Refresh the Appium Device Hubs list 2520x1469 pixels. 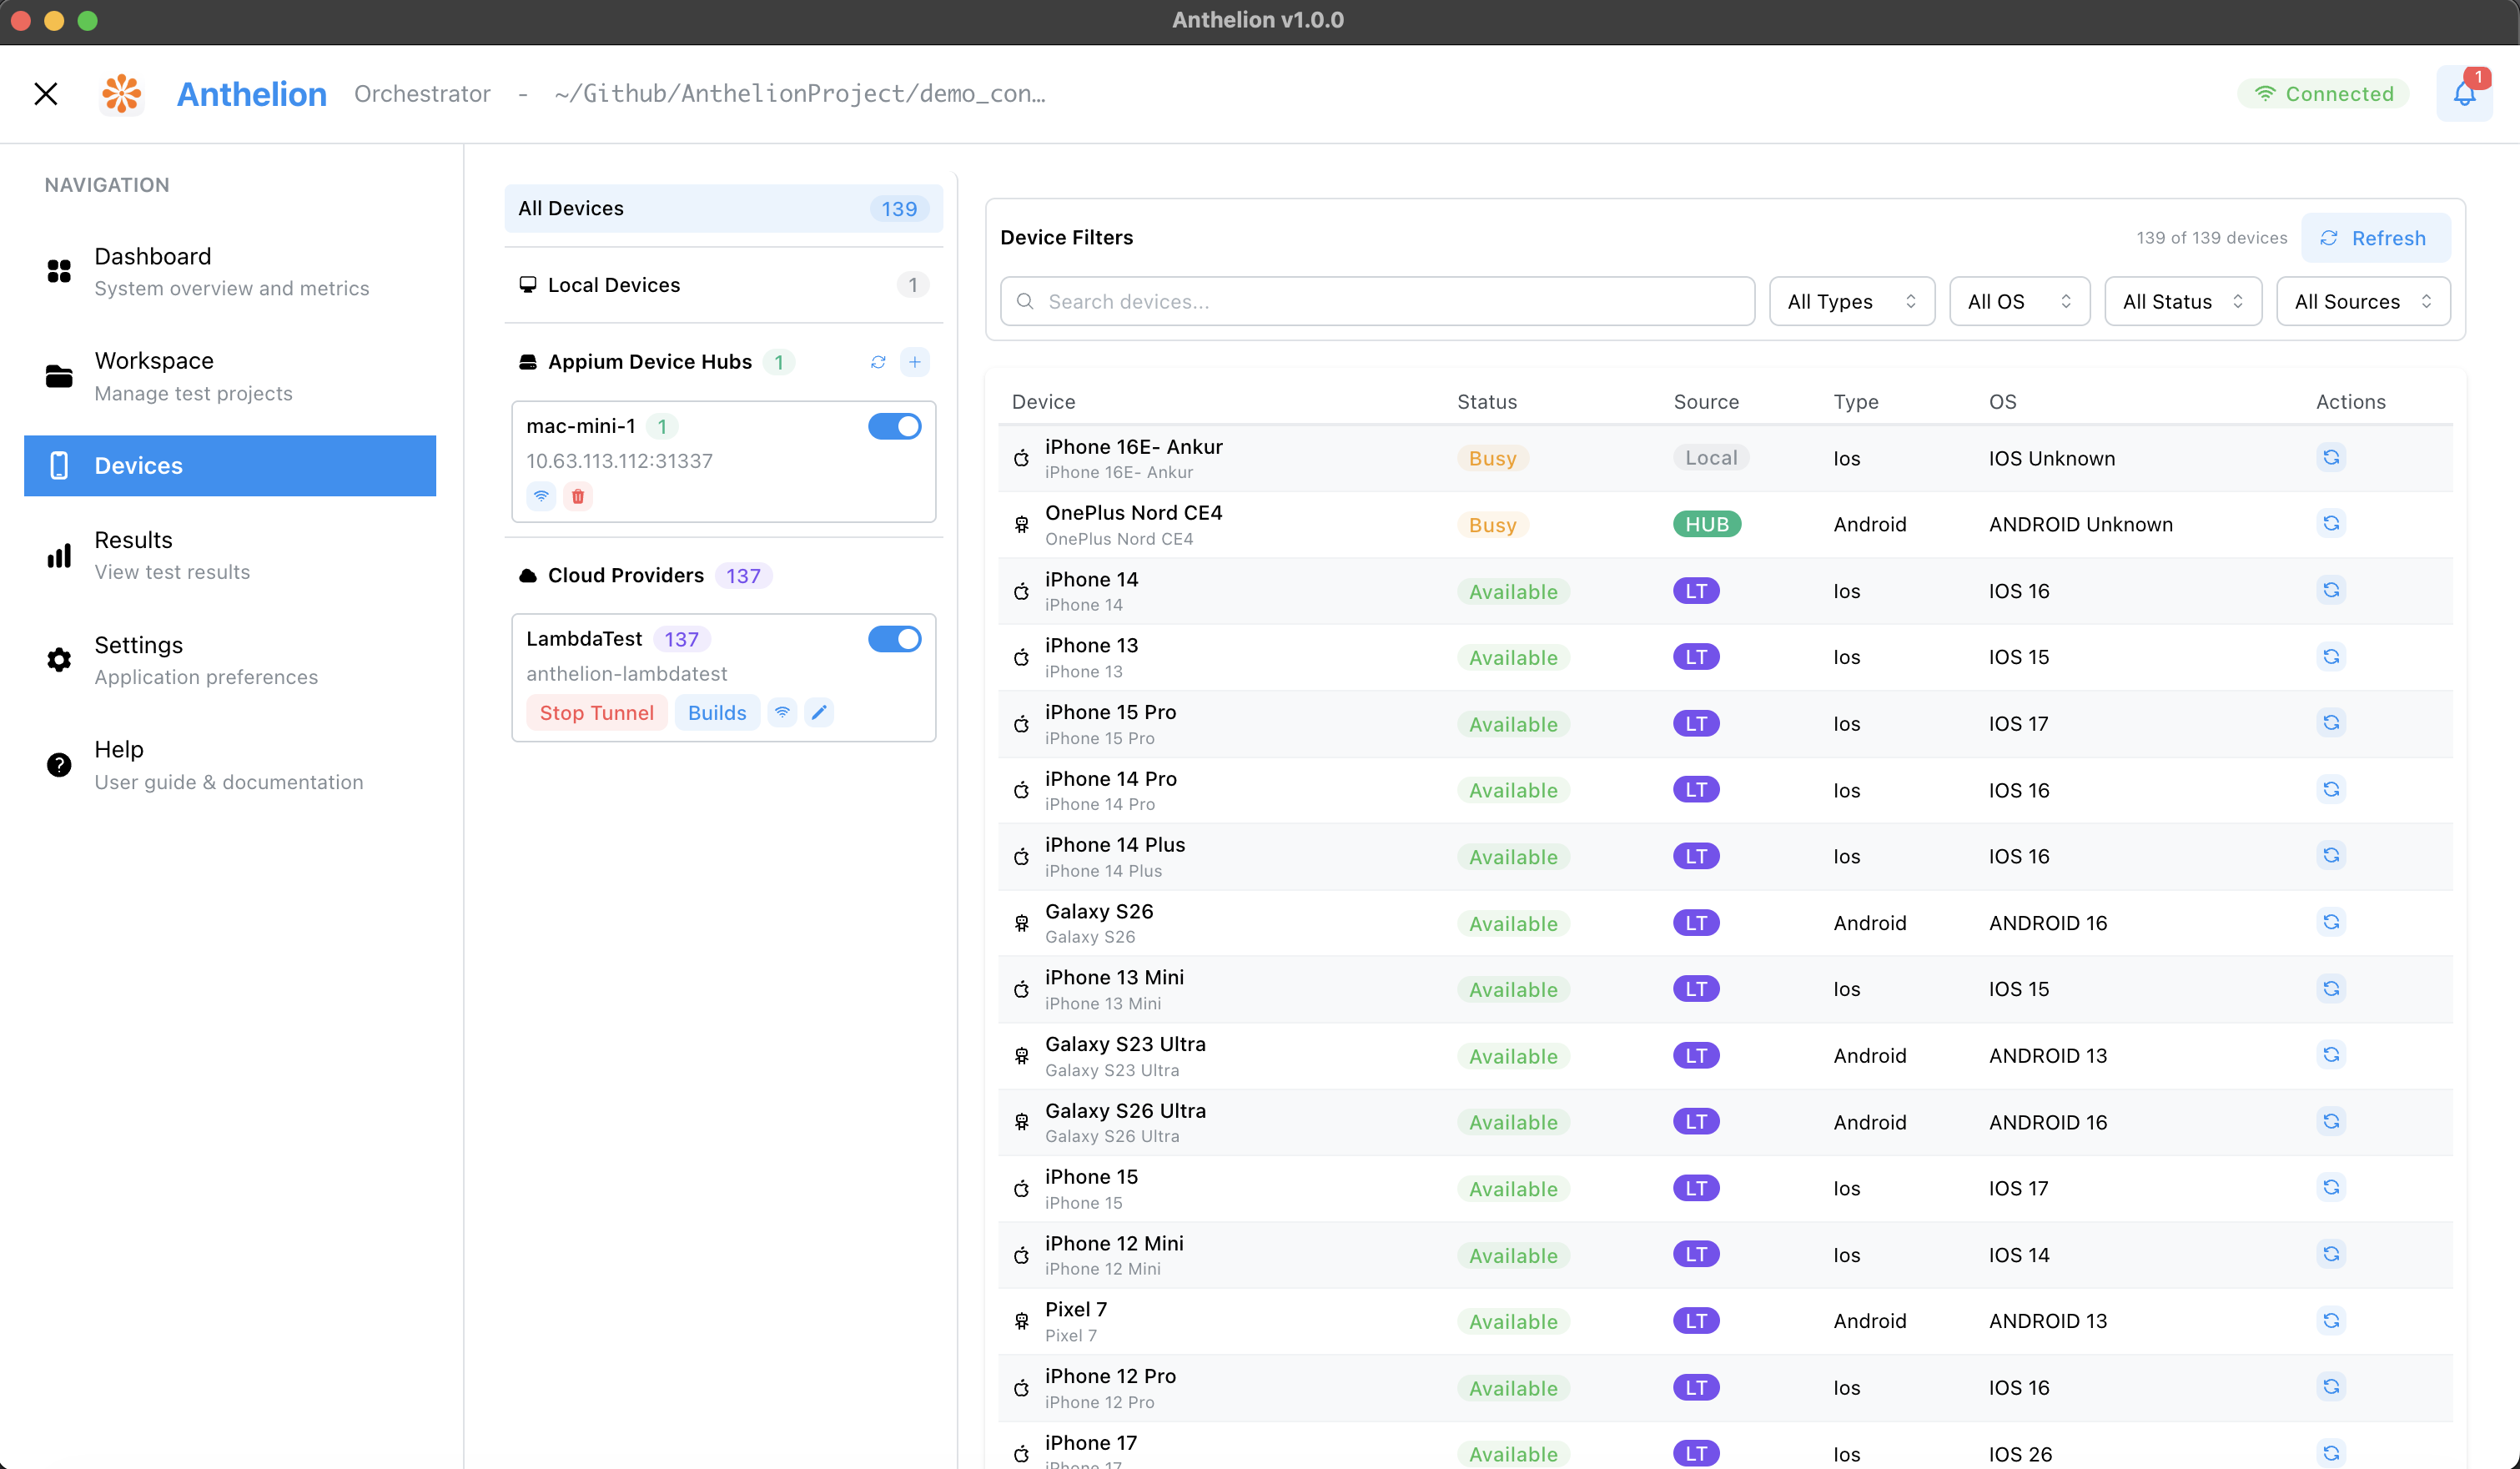tap(877, 361)
